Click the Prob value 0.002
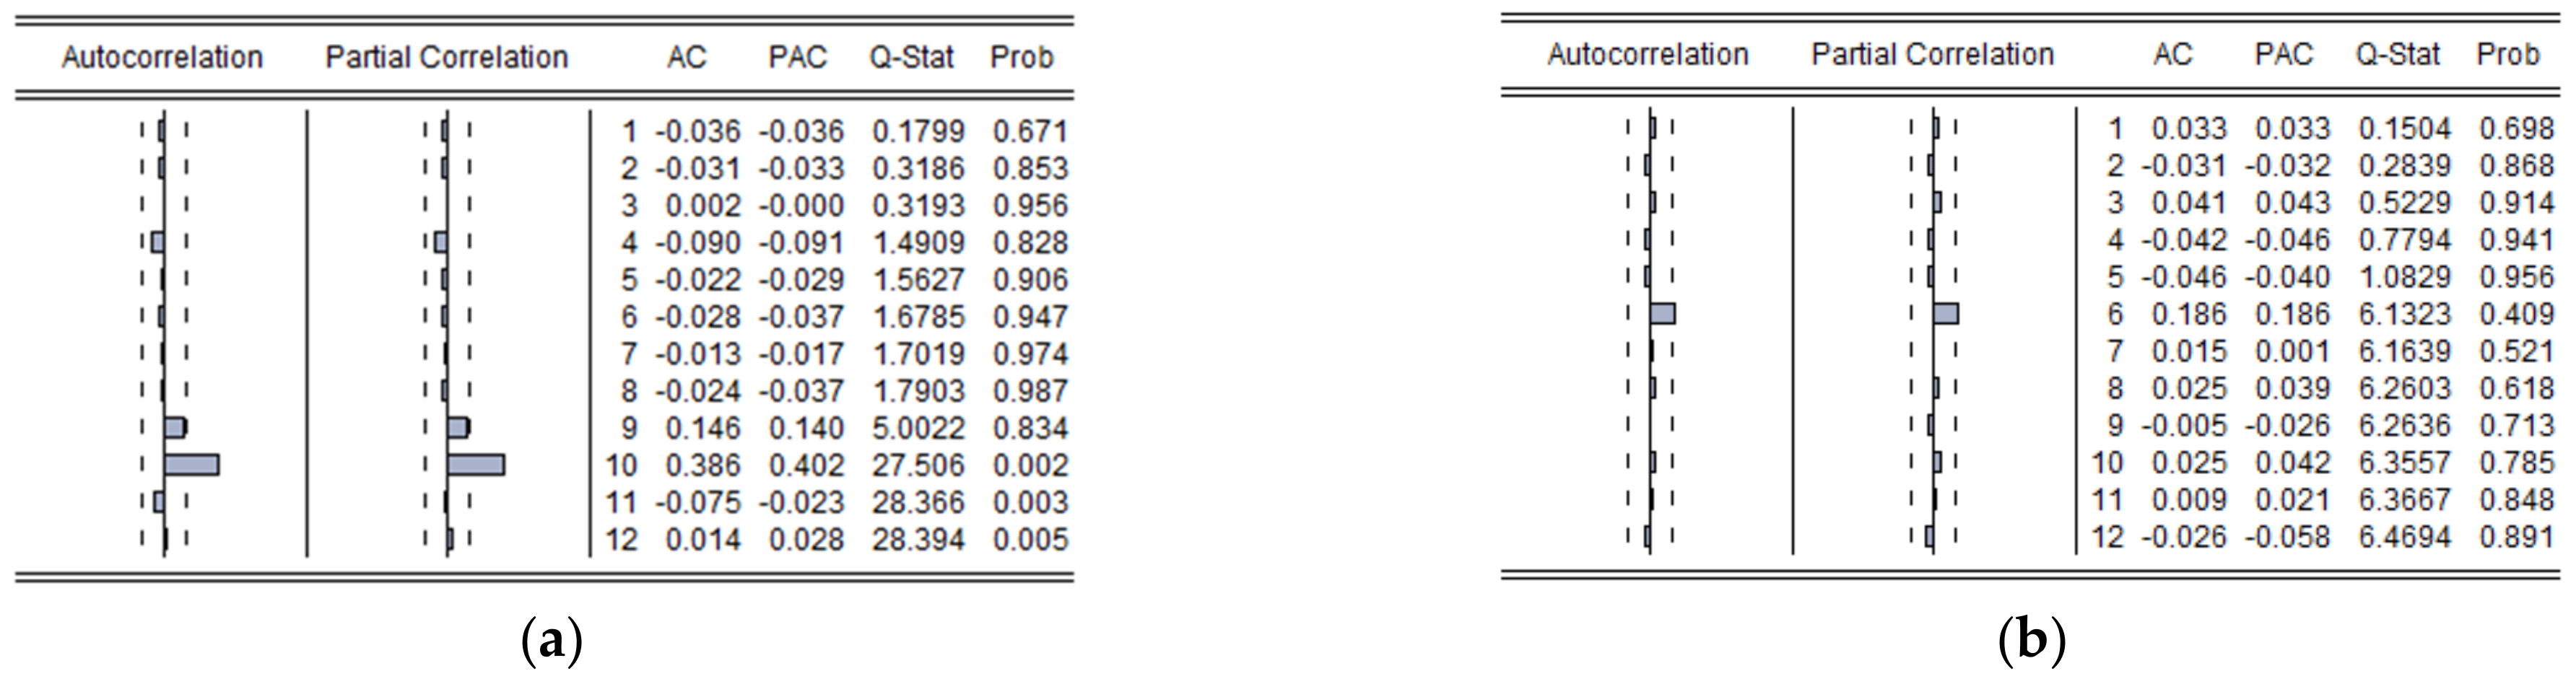Image resolution: width=2576 pixels, height=684 pixels. pos(1030,465)
